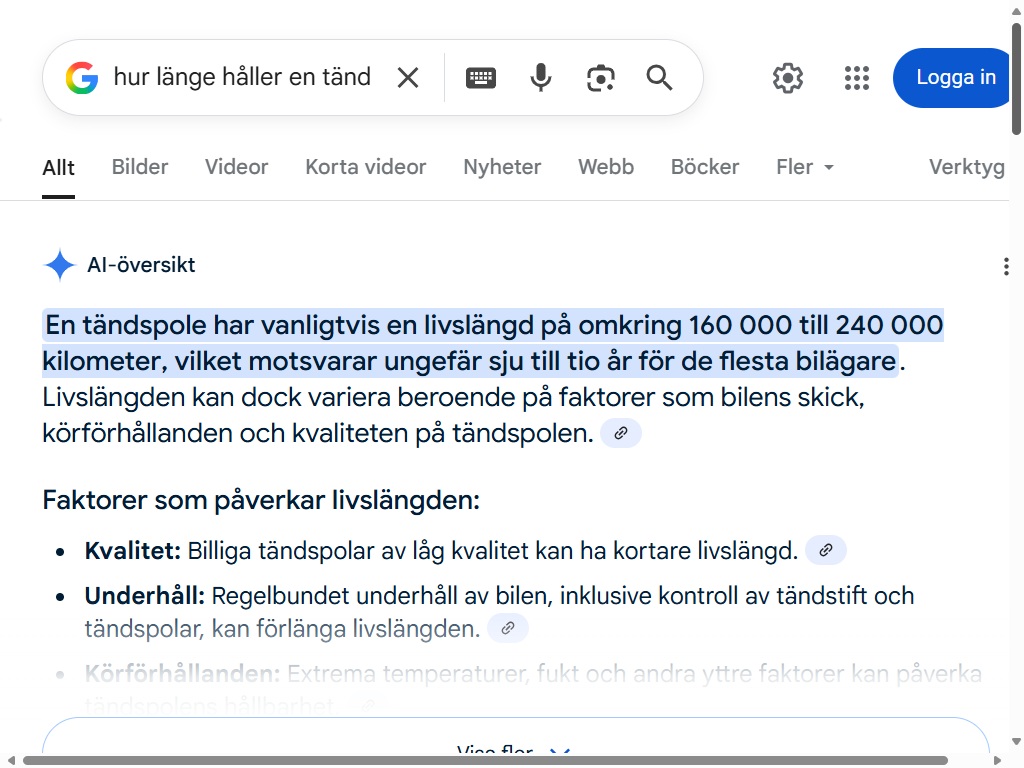This screenshot has width=1024, height=768.
Task: Click the vertical scrollbar thumb
Action: pos(1016,80)
